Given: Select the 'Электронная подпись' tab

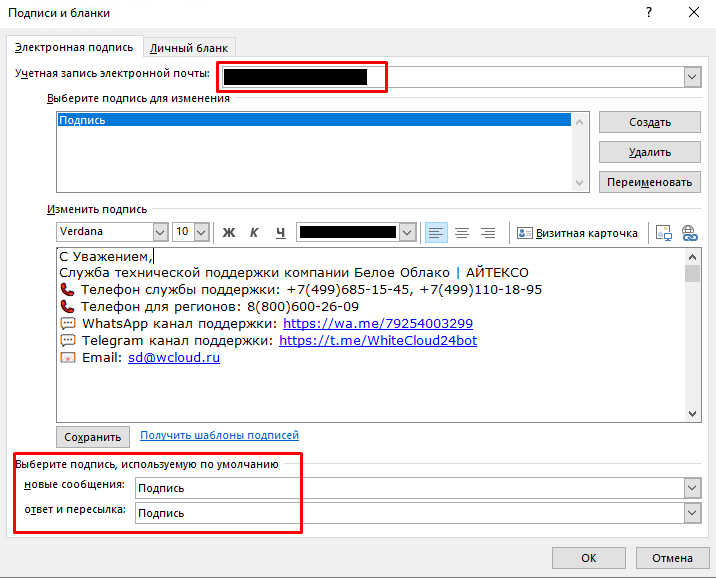Looking at the screenshot, I should tap(76, 47).
